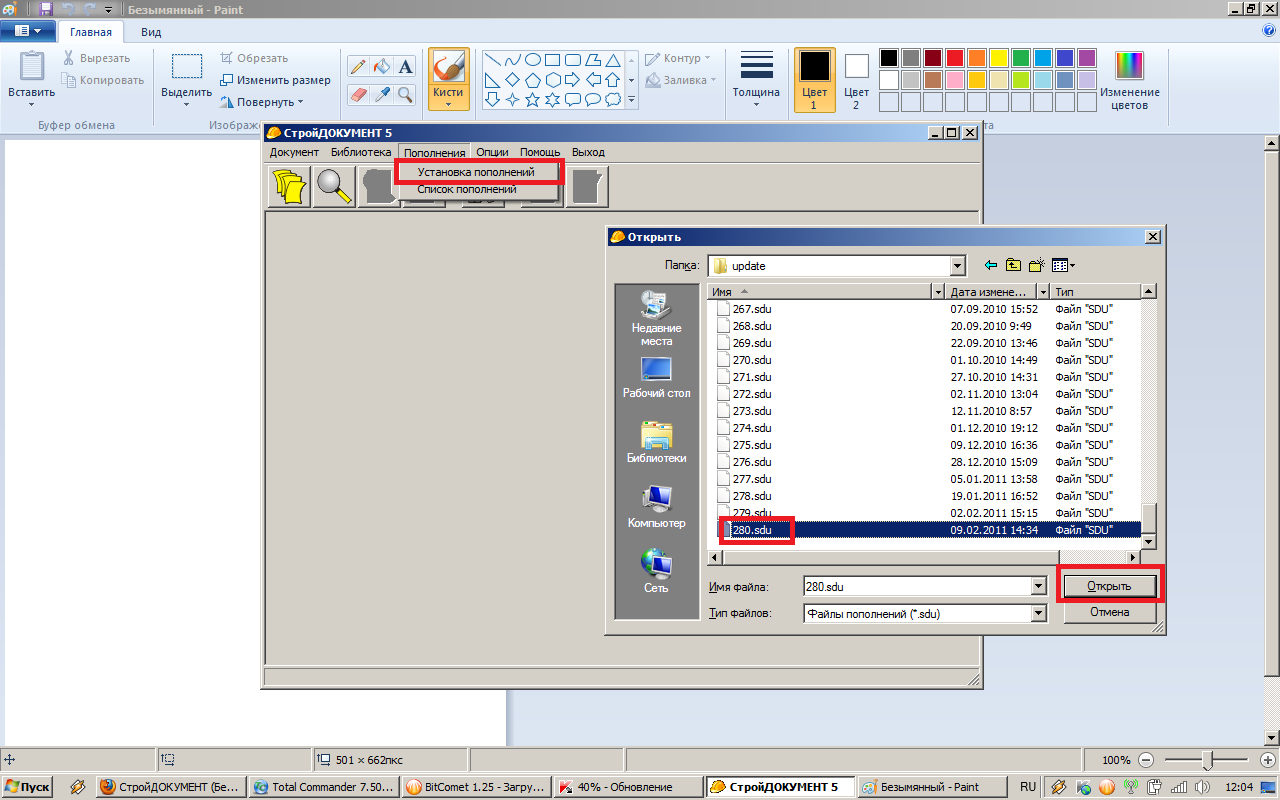Switch to the Главная ribbon tab
This screenshot has width=1280, height=800.
pos(91,32)
